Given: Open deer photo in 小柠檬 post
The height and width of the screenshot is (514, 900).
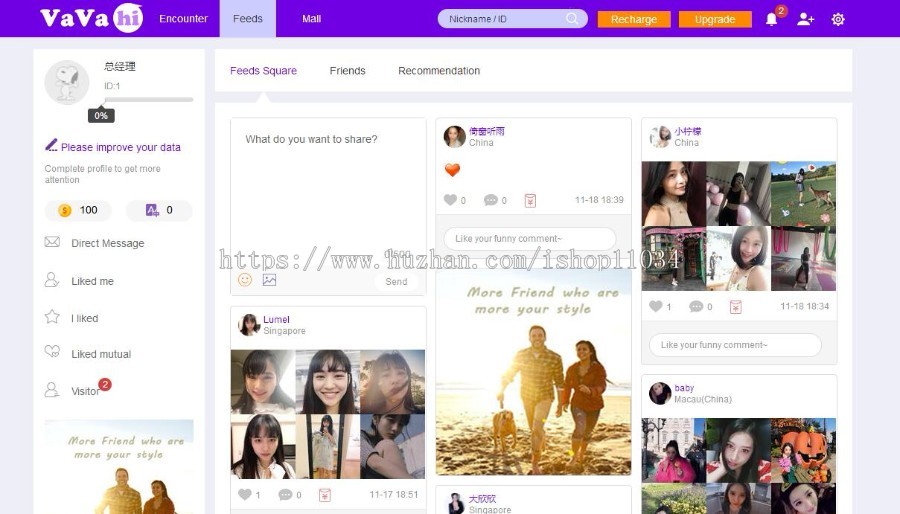Looking at the screenshot, I should point(803,193).
